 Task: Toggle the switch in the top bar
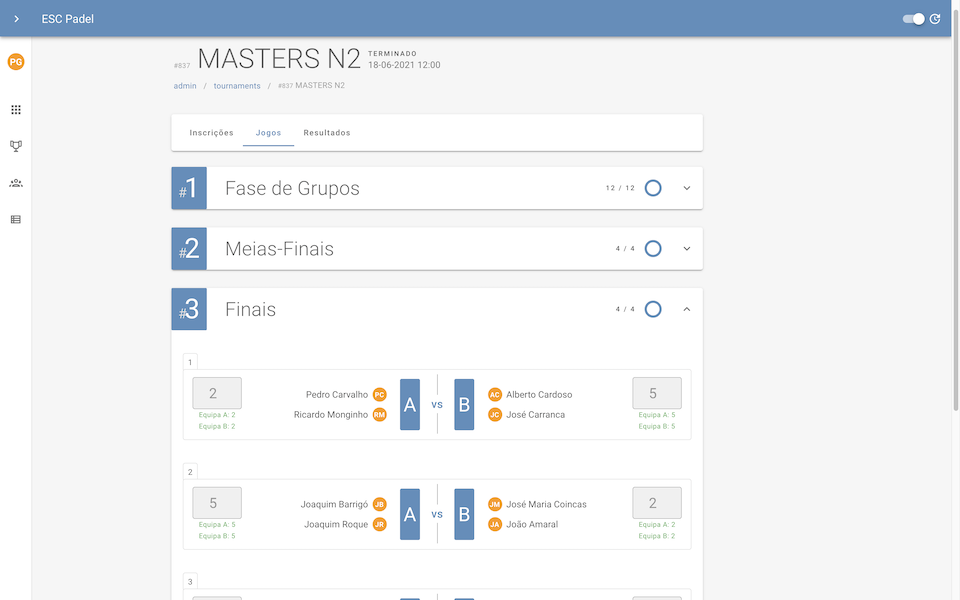coord(913,19)
